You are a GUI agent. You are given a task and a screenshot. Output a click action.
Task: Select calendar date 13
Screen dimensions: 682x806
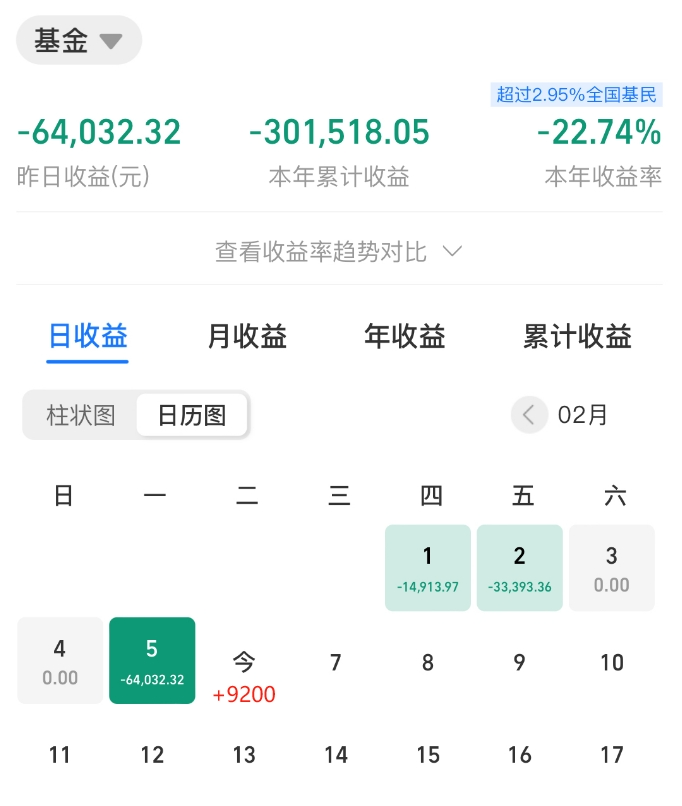(244, 755)
